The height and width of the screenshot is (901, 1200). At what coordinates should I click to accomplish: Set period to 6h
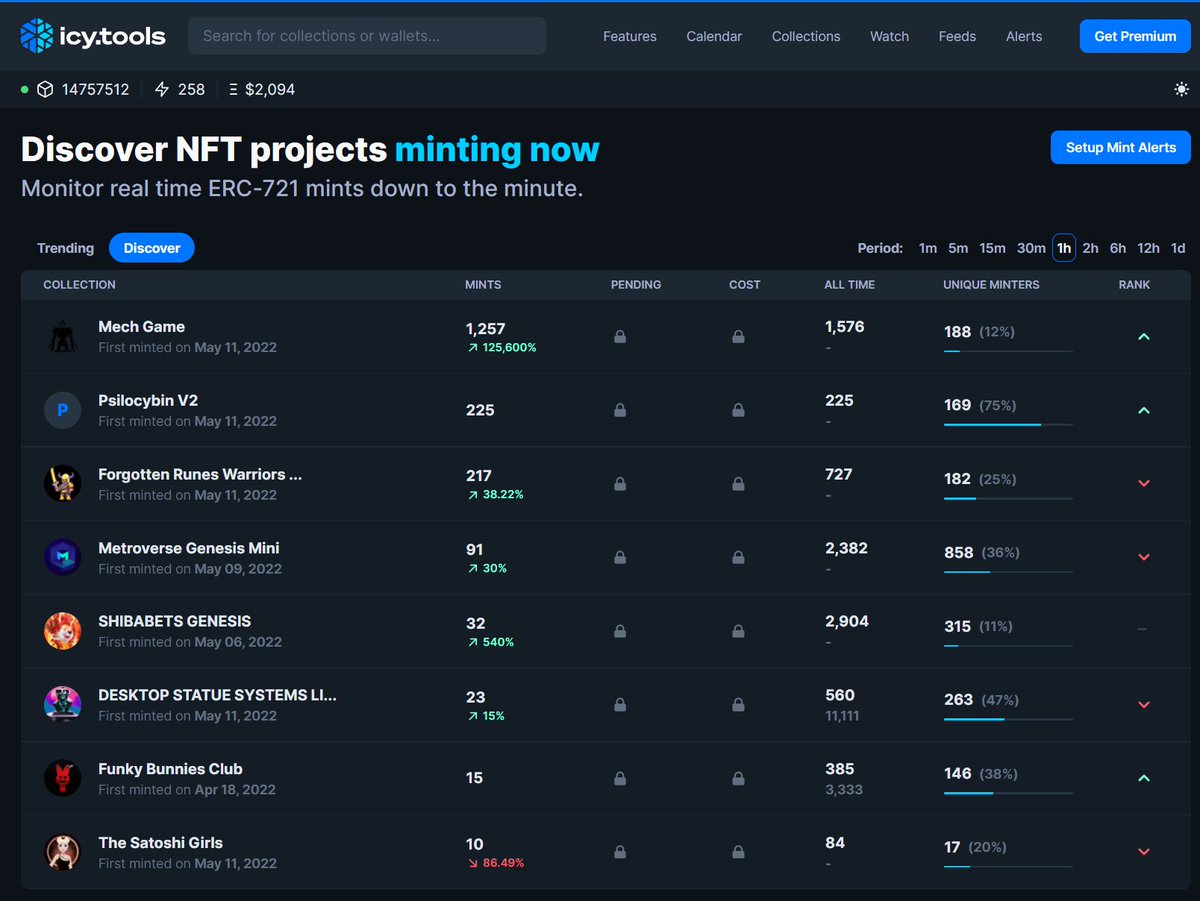(x=1118, y=248)
